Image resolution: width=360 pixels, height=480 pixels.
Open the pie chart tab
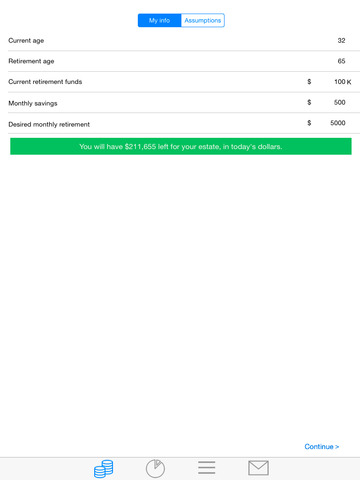tap(155, 468)
